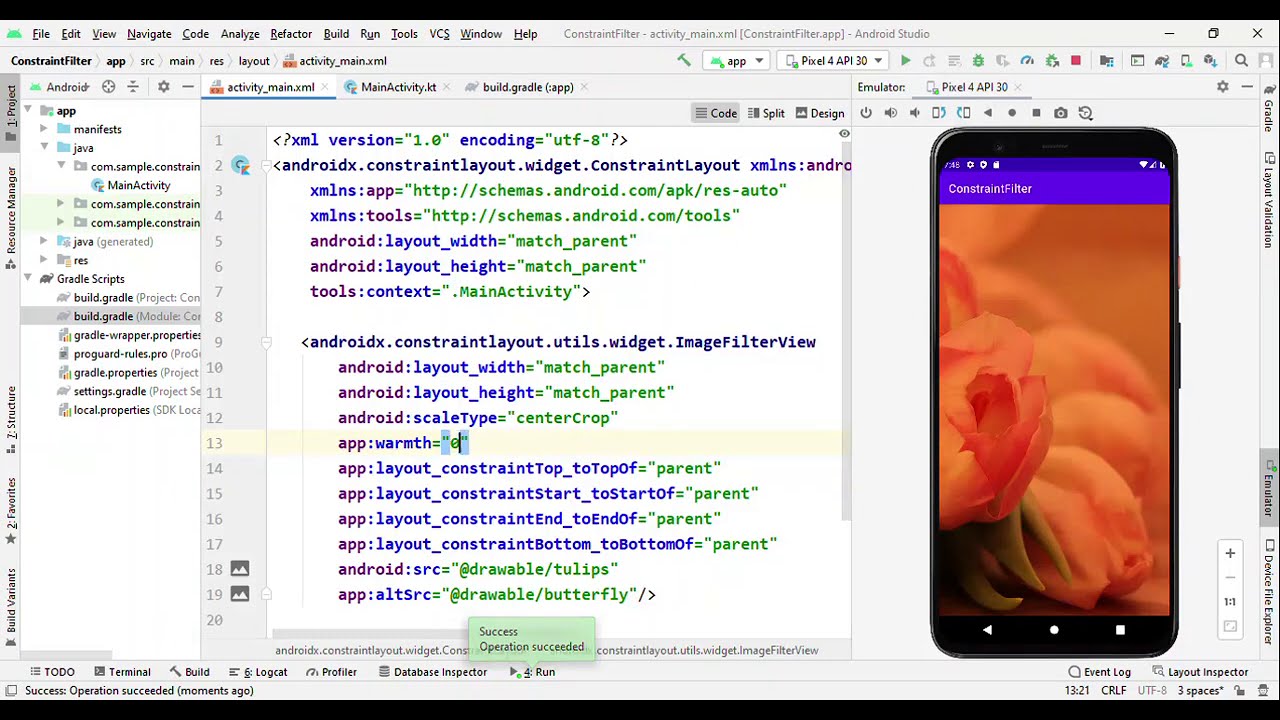This screenshot has height=720, width=1280.
Task: Close the activity_main.xml tab
Action: click(x=327, y=87)
